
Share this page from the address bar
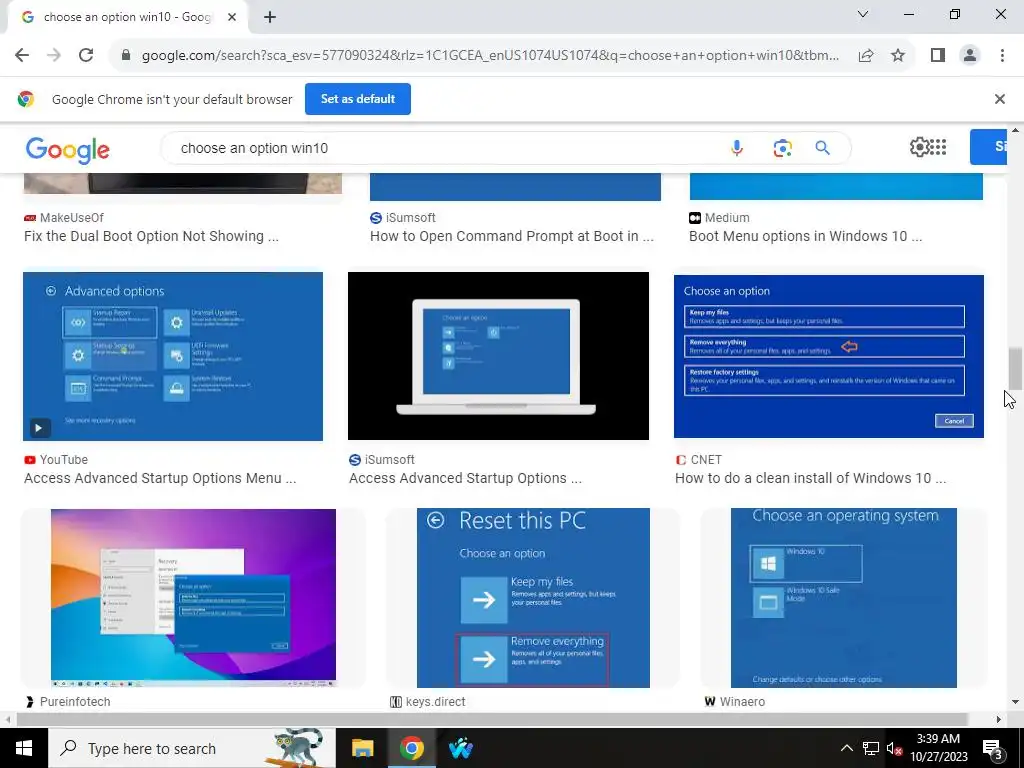point(866,56)
